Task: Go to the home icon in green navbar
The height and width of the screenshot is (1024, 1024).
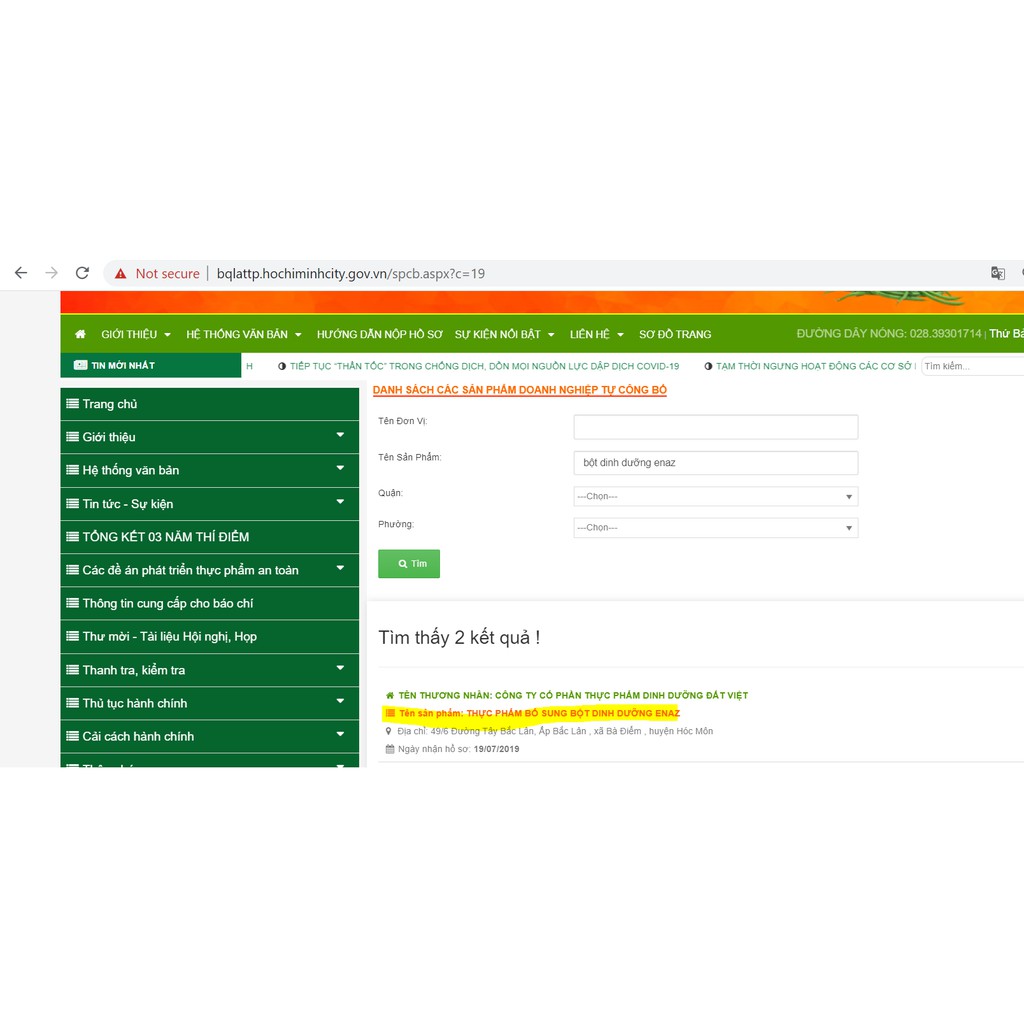Action: point(80,334)
